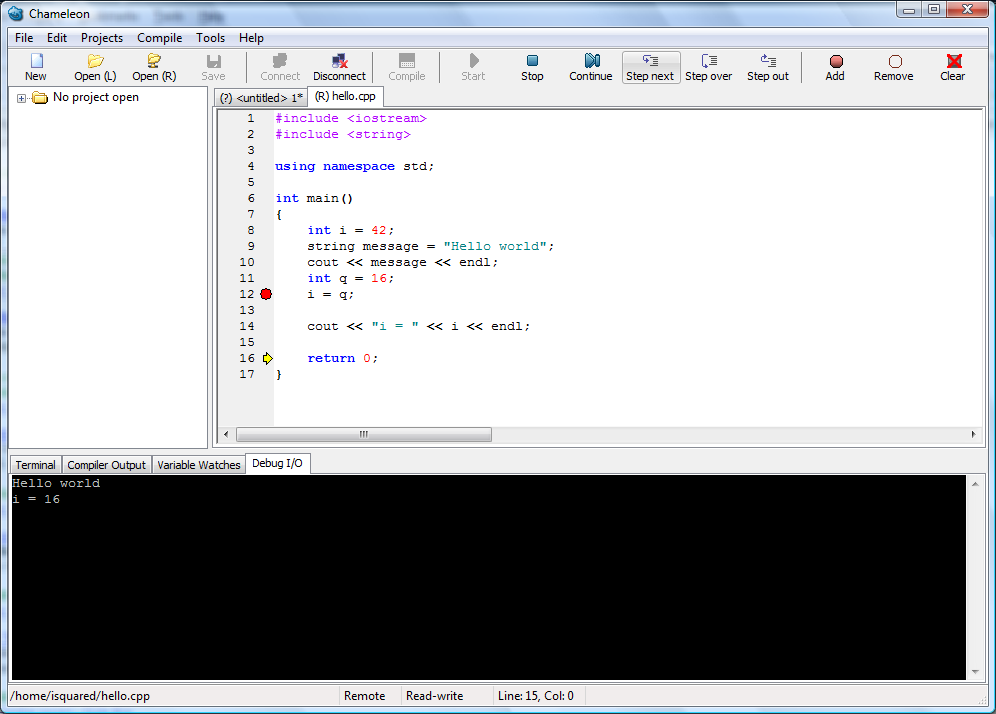Click the red breakpoint marker on line 12
The width and height of the screenshot is (996, 714).
pyautogui.click(x=266, y=294)
